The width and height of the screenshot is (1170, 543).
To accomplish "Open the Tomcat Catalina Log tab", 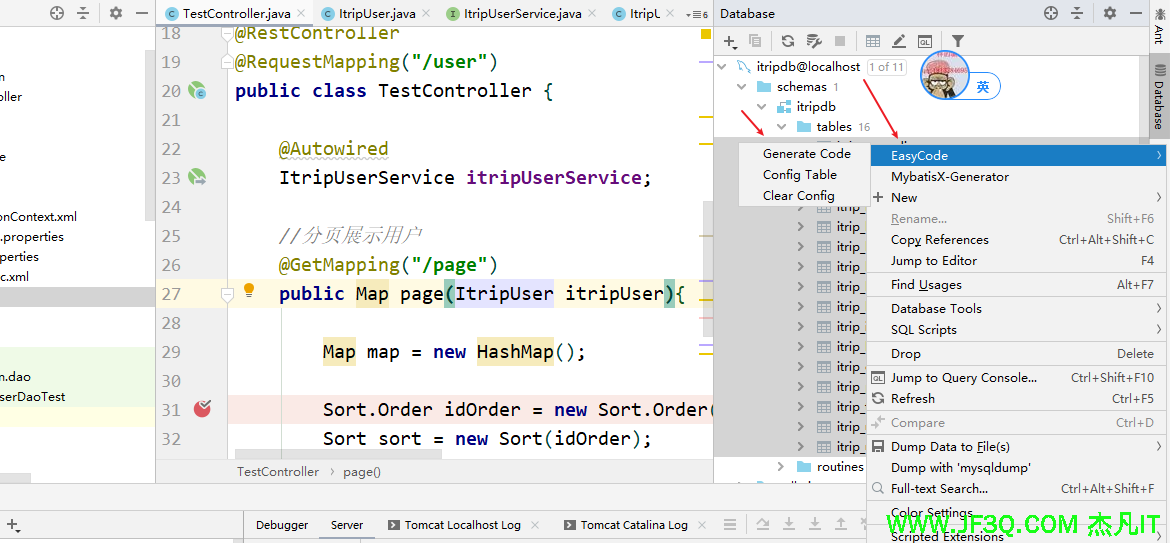I will tap(633, 525).
